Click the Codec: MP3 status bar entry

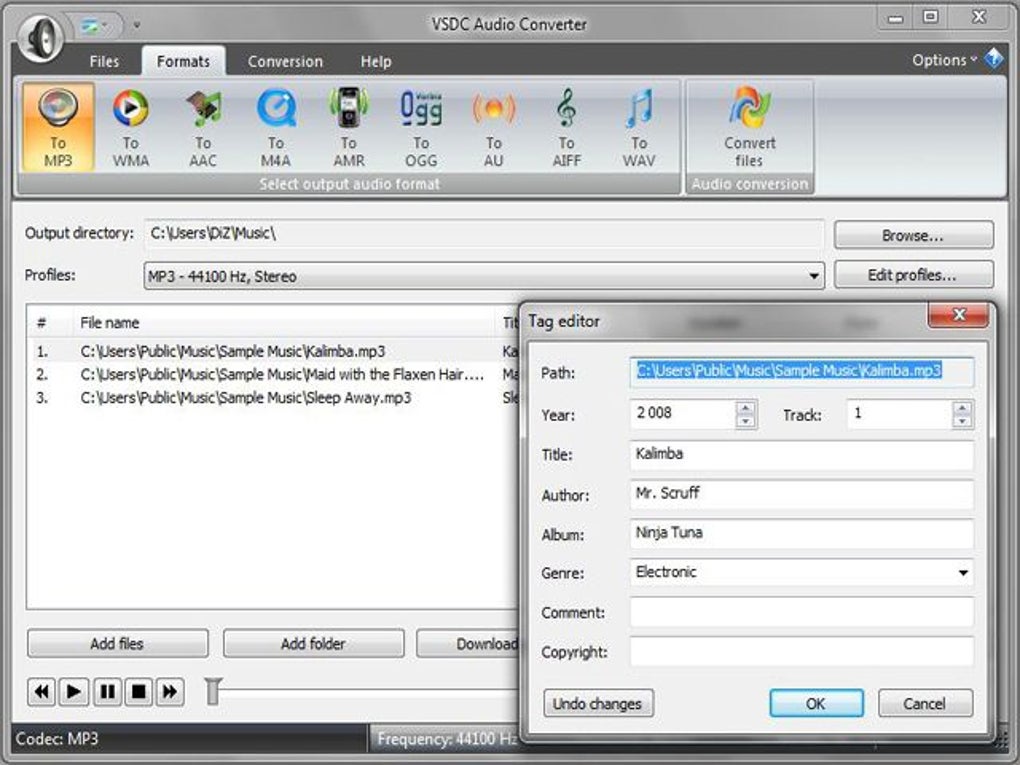(189, 739)
